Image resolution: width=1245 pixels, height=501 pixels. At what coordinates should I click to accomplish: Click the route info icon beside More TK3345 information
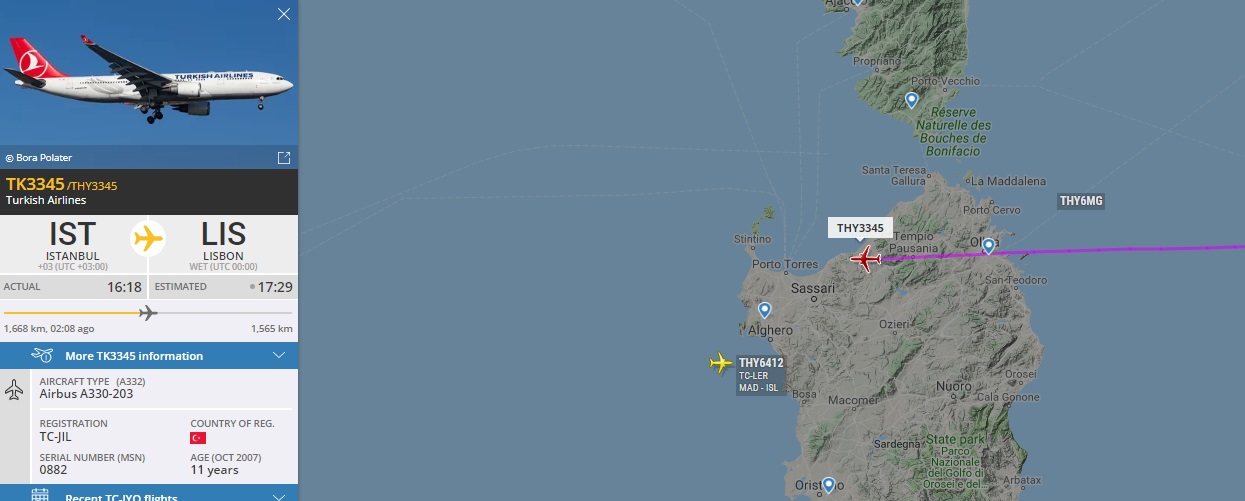[x=42, y=355]
